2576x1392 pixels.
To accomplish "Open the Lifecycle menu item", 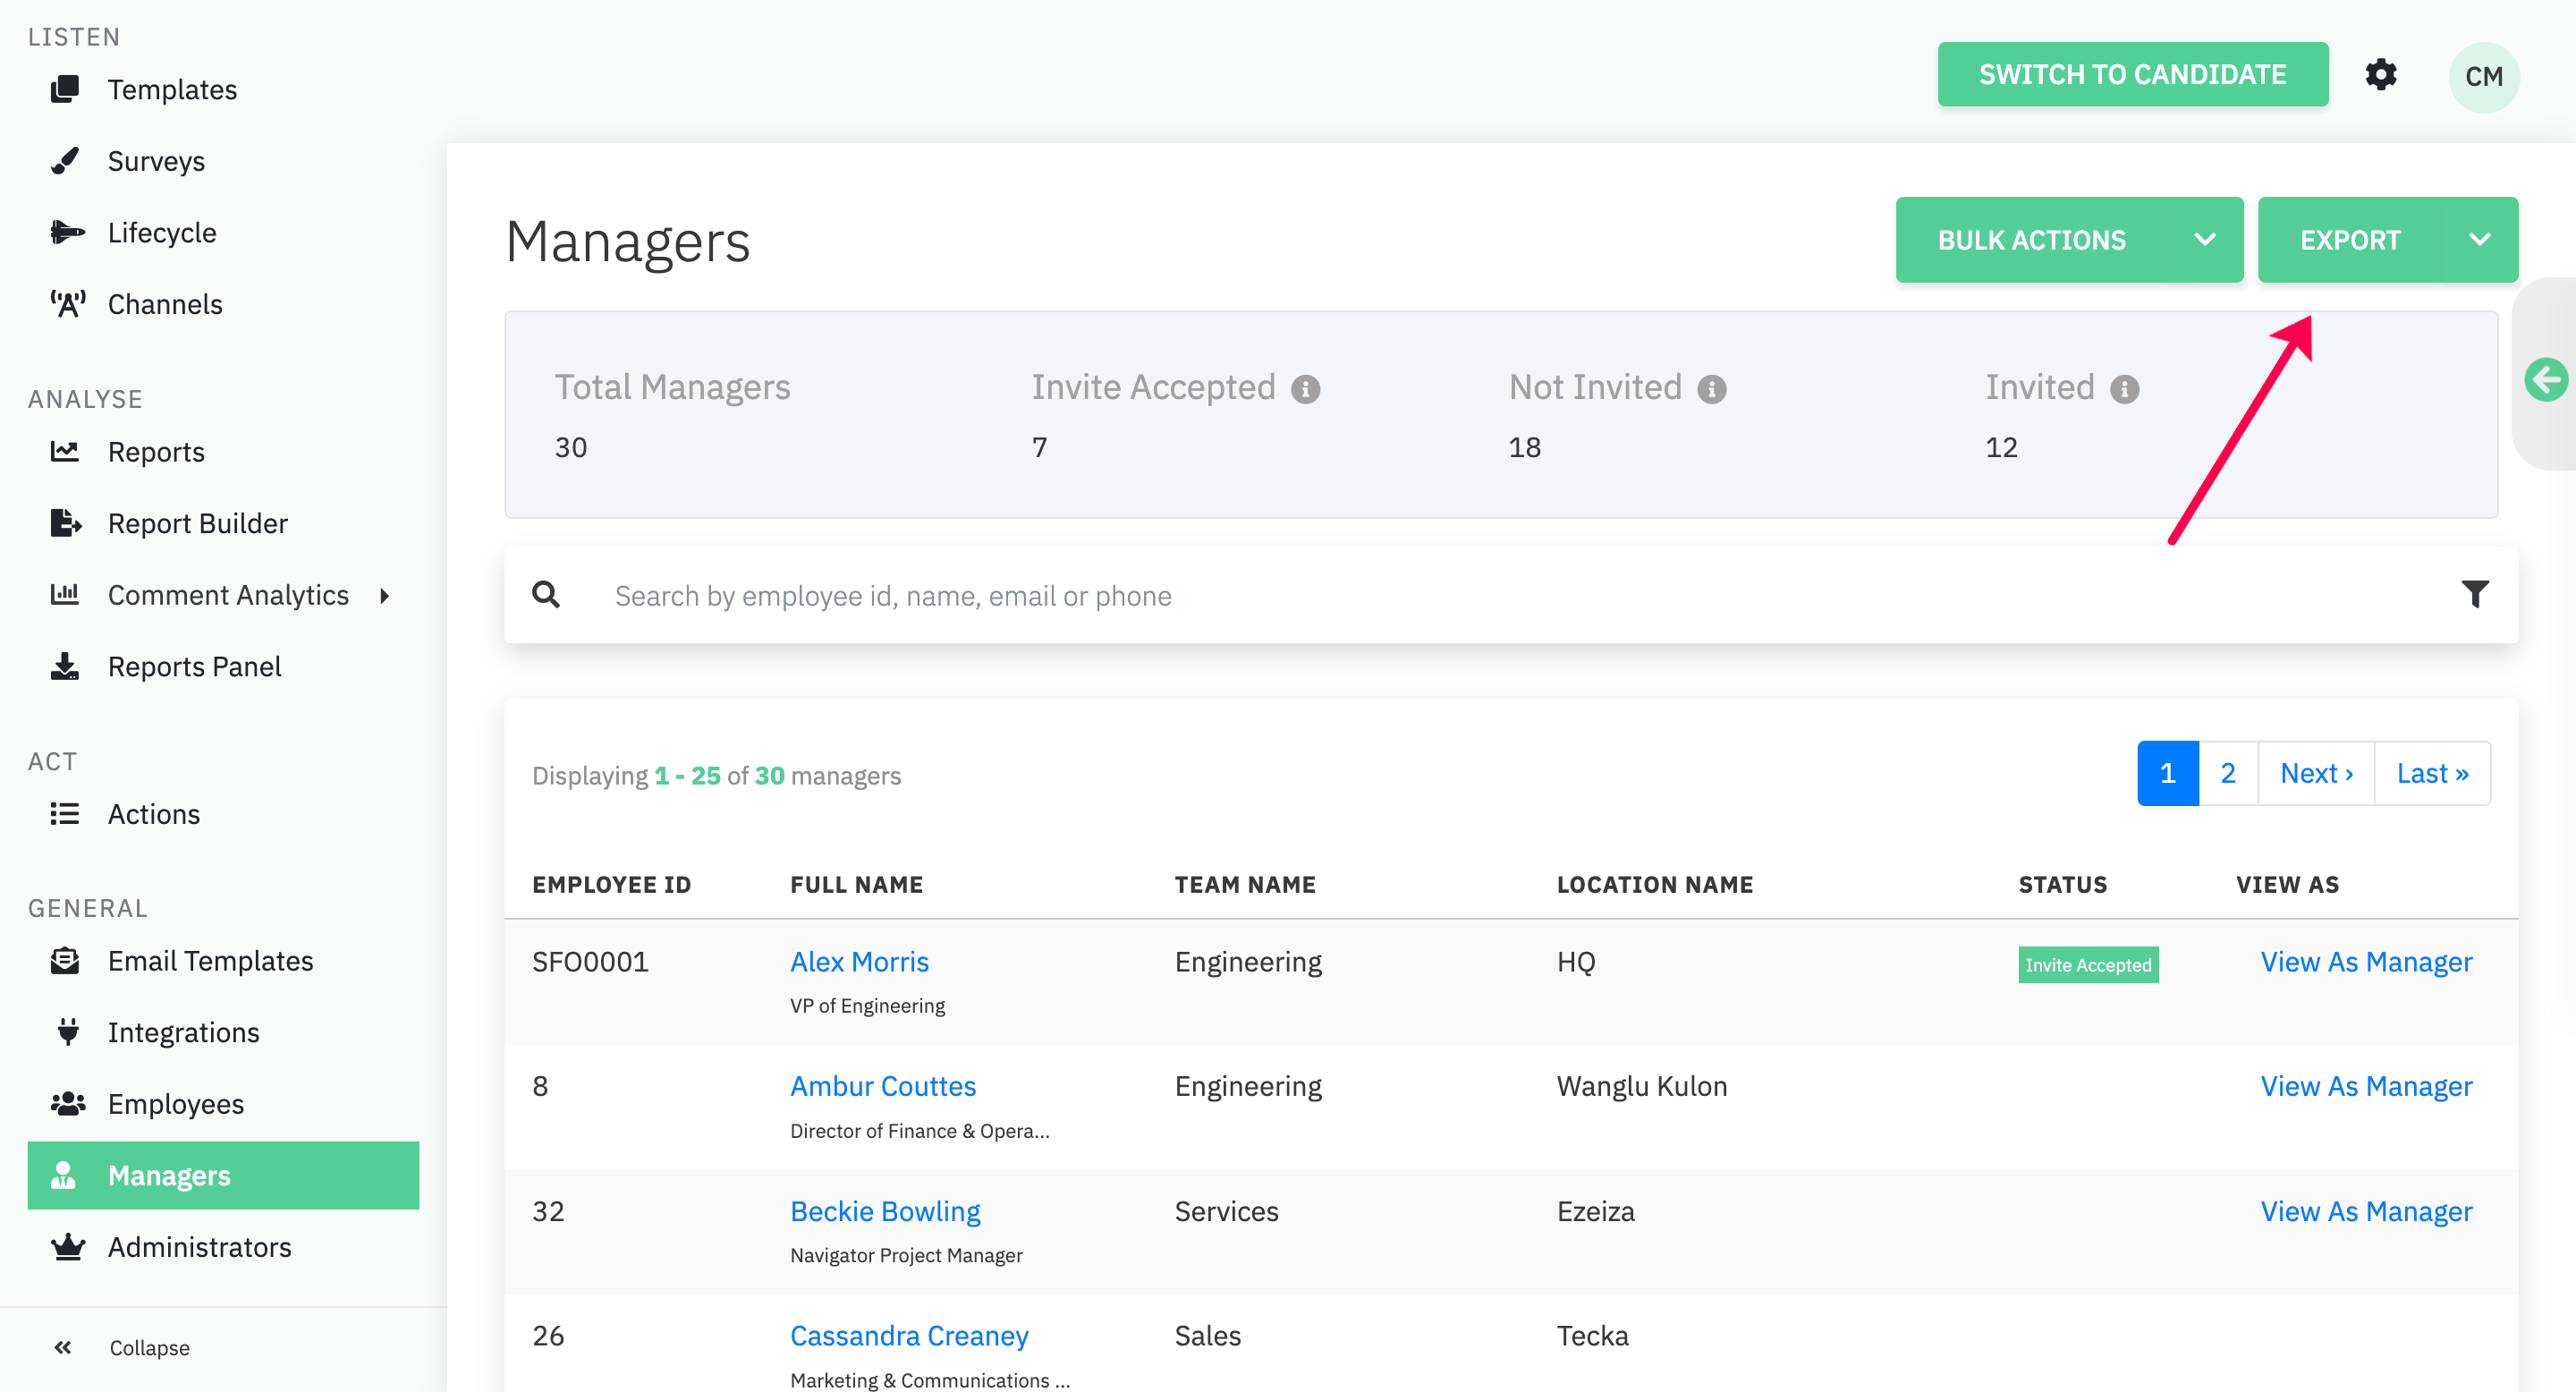I will click(x=161, y=232).
